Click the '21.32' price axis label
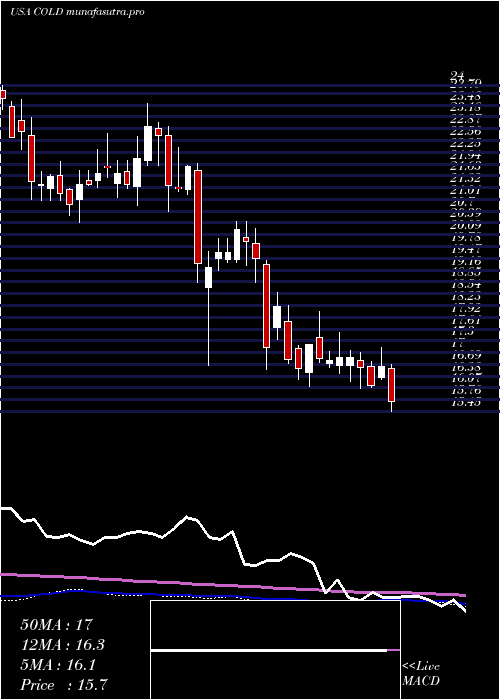The image size is (500, 700). (466, 179)
